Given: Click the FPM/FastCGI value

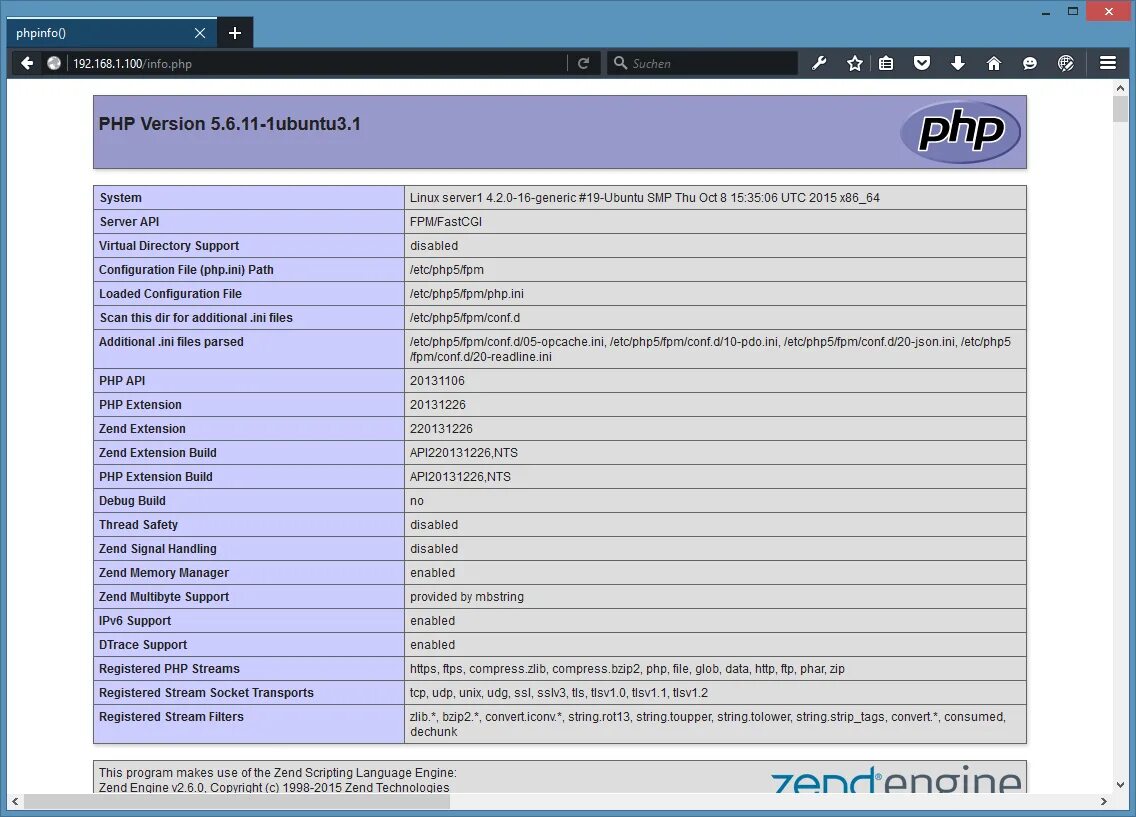Looking at the screenshot, I should point(446,222).
